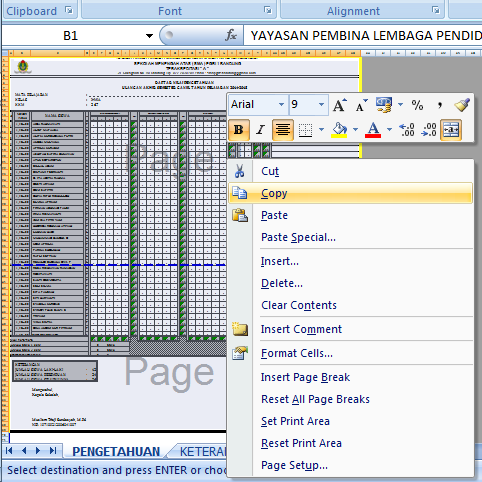Choose Cut from the context menu
This screenshot has width=482, height=482.
pos(350,171)
